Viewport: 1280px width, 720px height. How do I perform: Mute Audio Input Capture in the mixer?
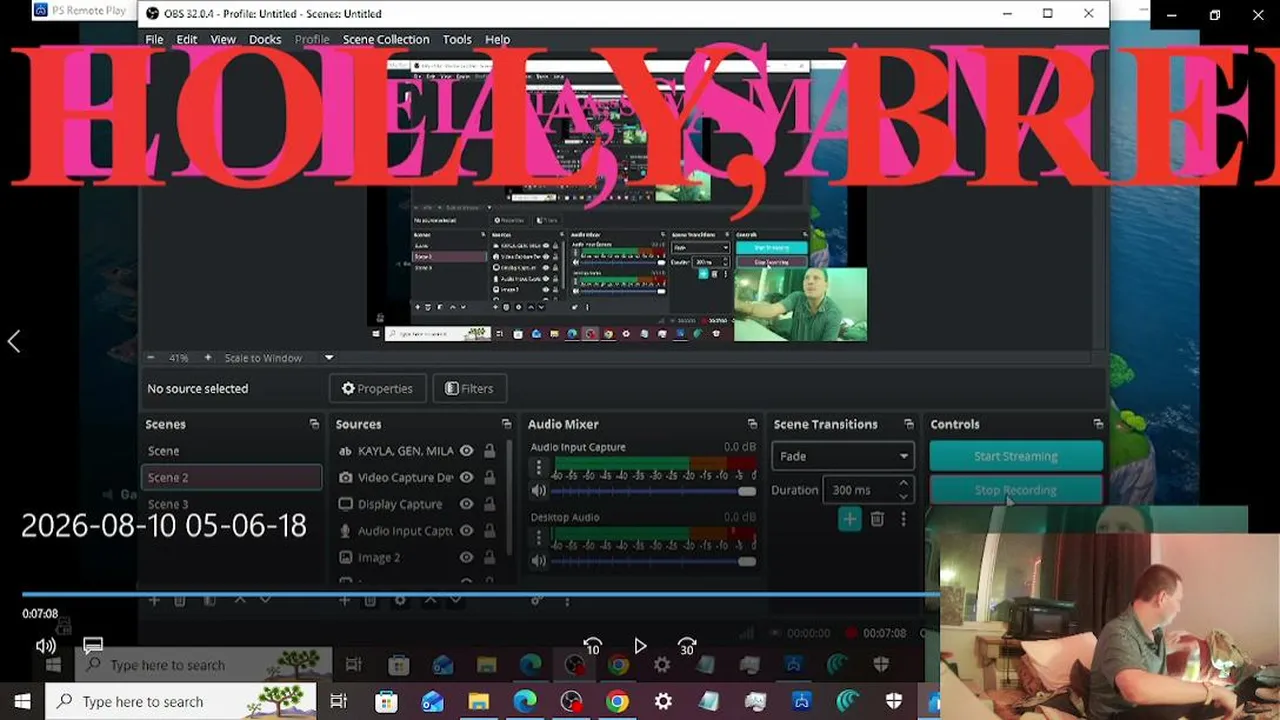[x=539, y=491]
